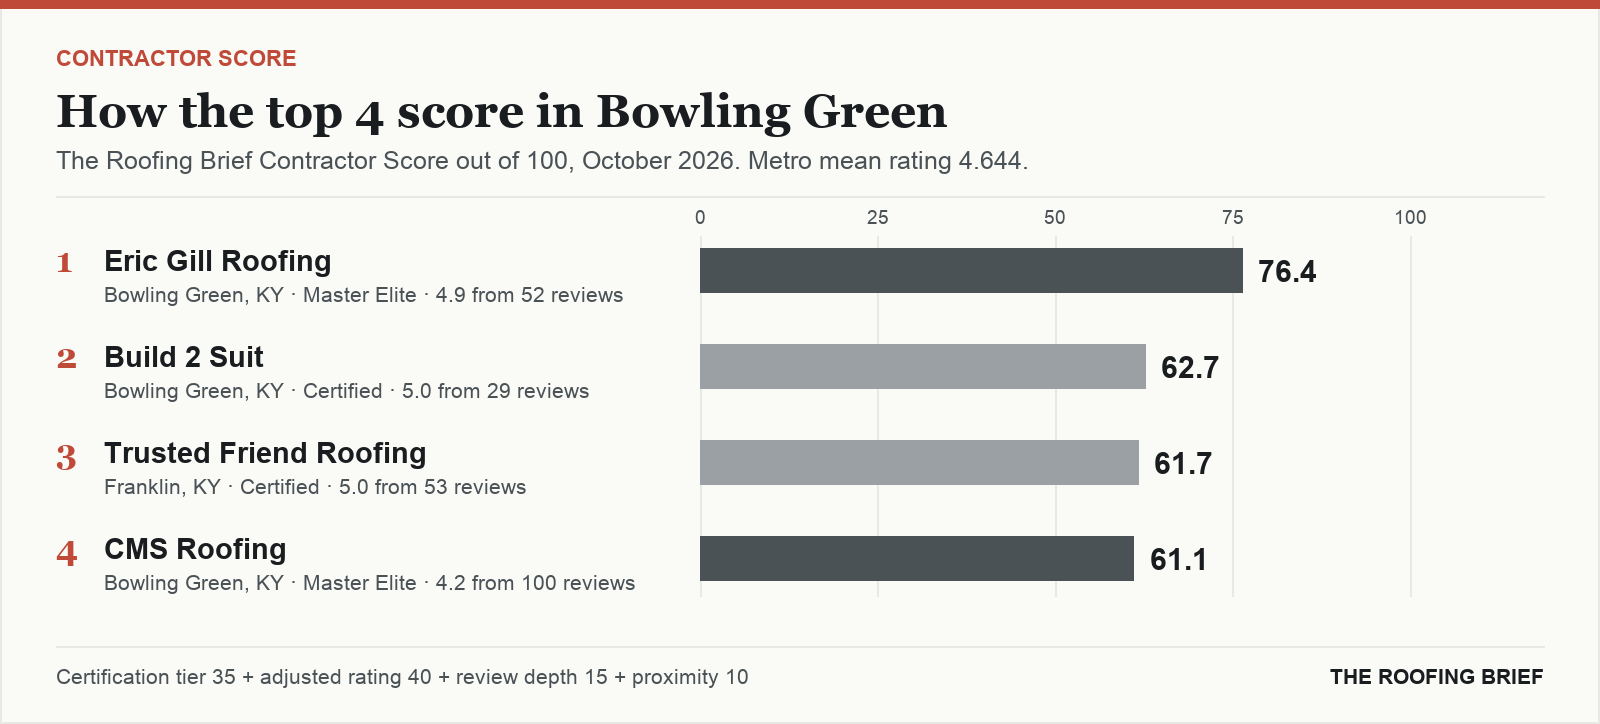Select the headline How the top 4 score in Bowling Green
This screenshot has width=1600, height=724.
[501, 112]
